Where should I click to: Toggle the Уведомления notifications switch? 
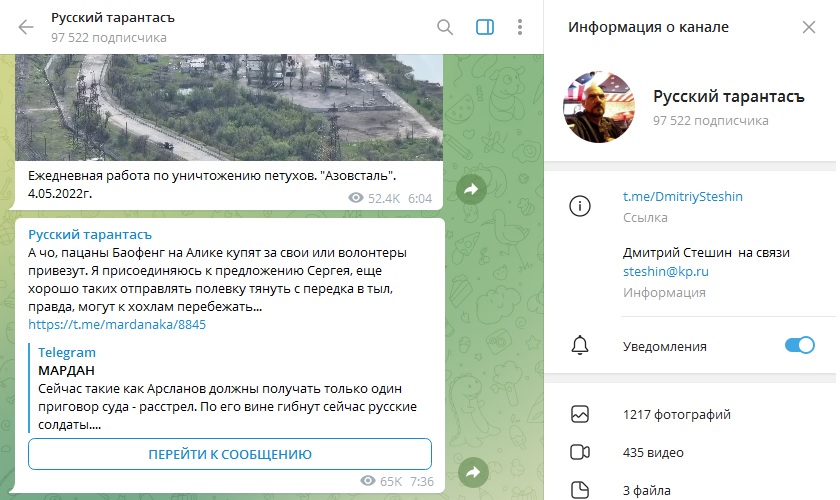pos(799,346)
